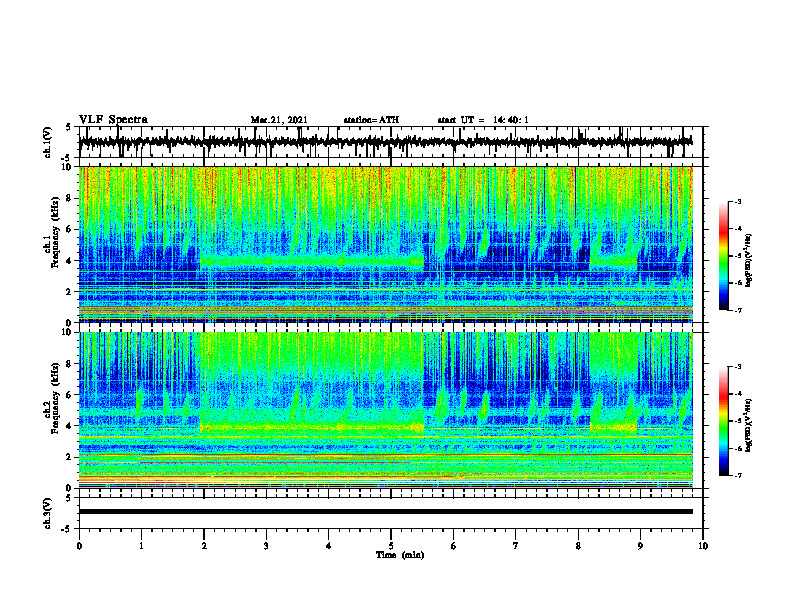Select the ch.2 Frequency (kHz) axis label

(x=53, y=398)
